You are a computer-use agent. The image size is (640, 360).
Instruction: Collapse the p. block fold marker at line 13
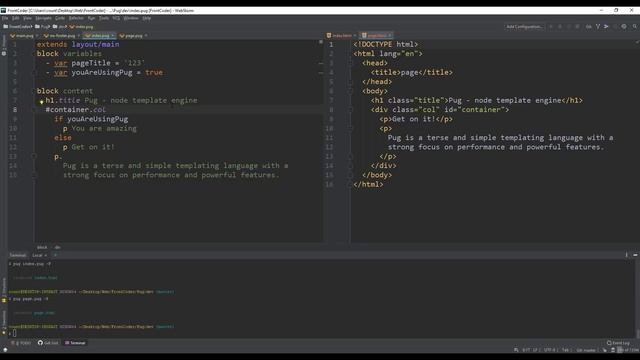(x=34, y=156)
